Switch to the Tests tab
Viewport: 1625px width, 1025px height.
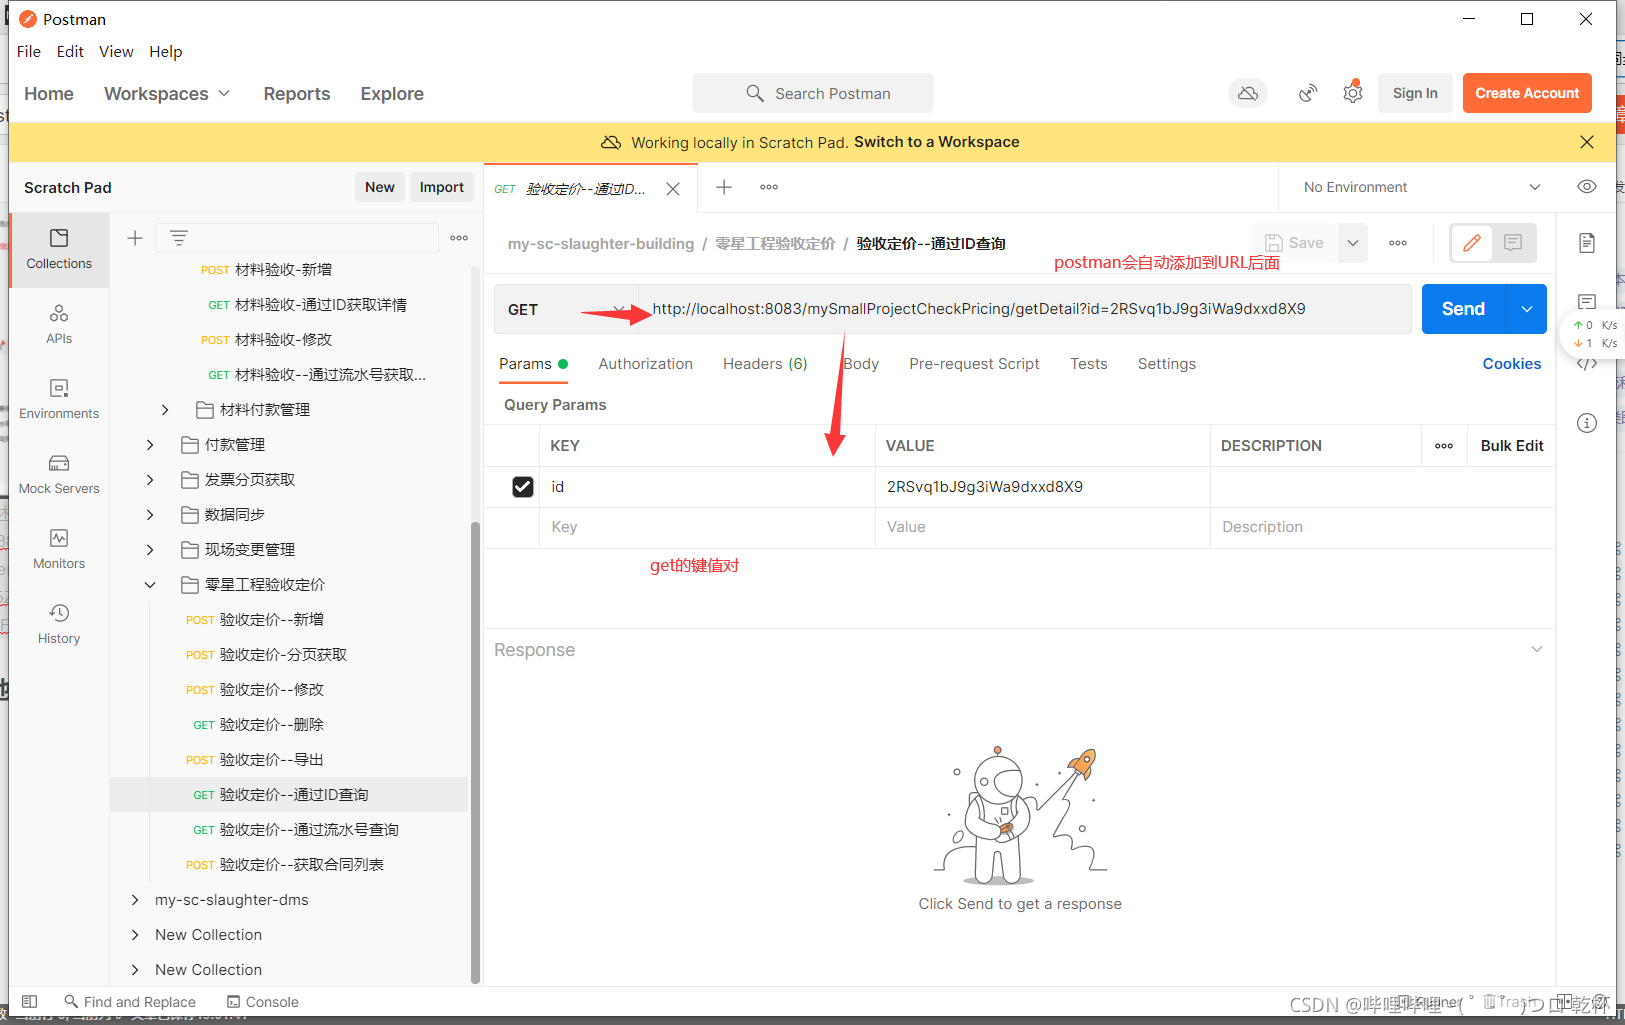(1088, 364)
